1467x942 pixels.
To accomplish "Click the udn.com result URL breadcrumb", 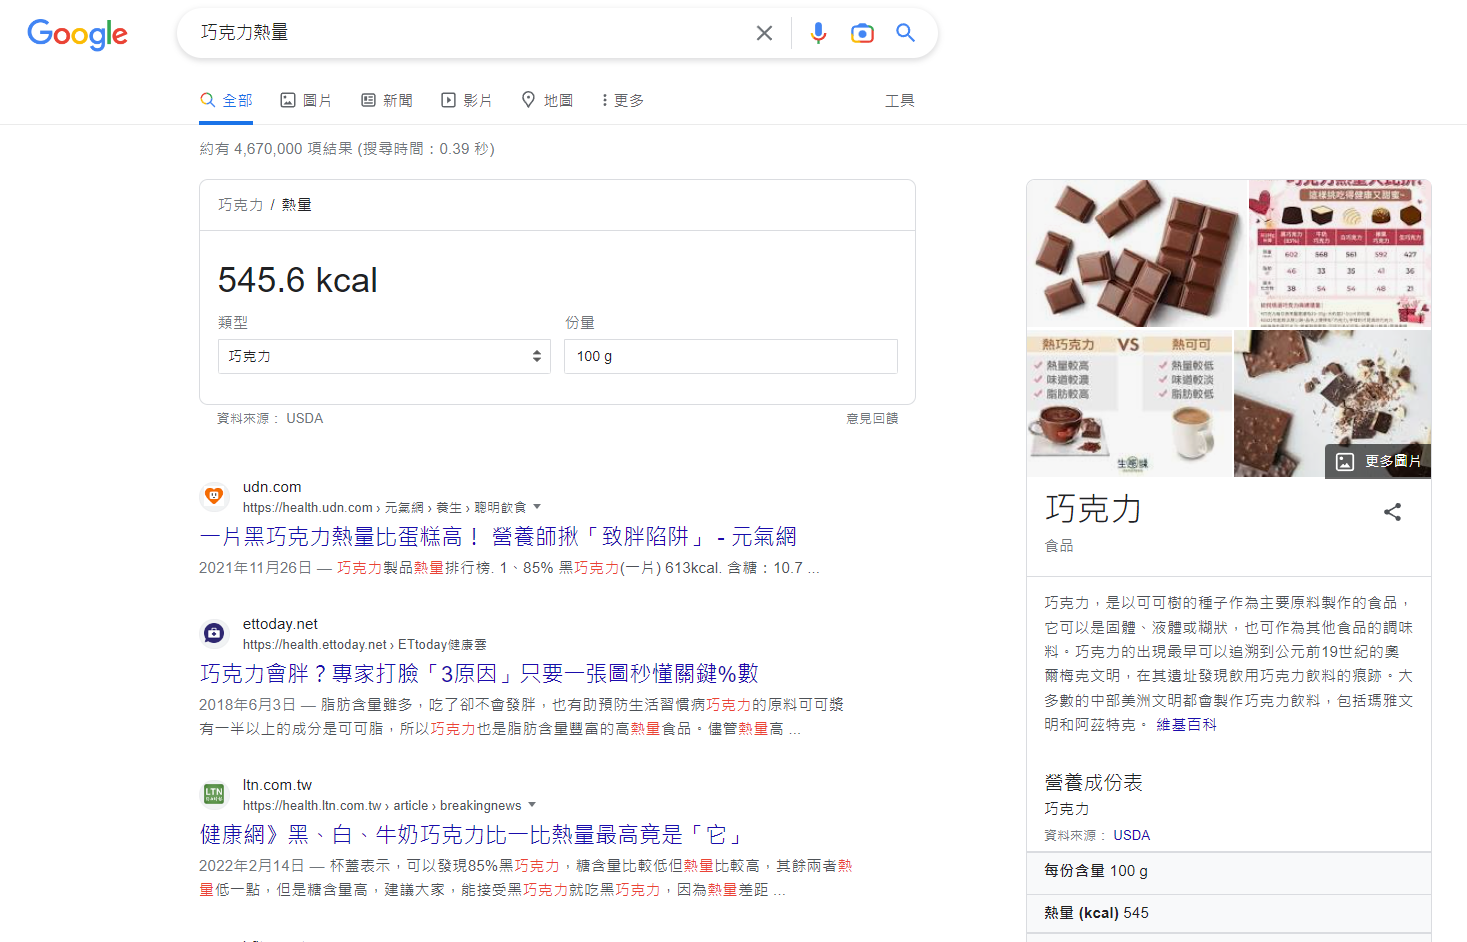I will pos(384,507).
